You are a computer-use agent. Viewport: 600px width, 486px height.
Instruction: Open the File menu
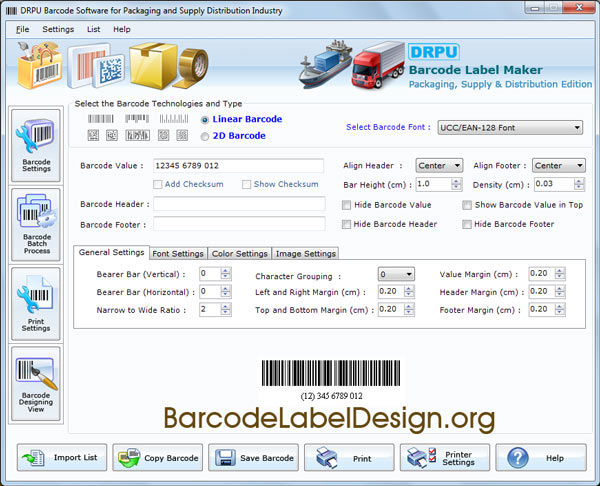(22, 29)
